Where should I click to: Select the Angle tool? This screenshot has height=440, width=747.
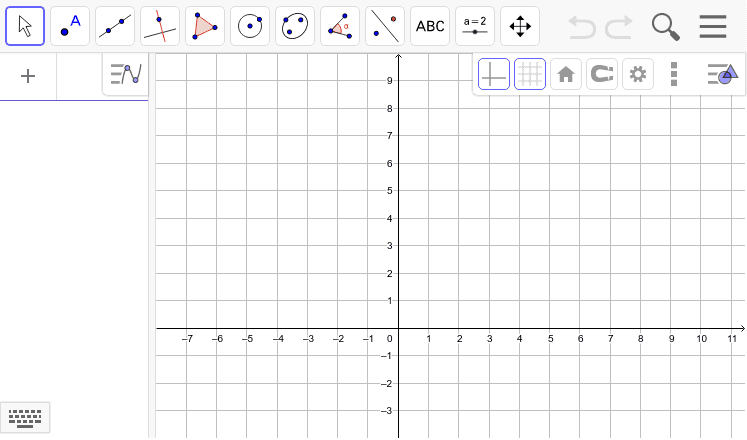pyautogui.click(x=340, y=26)
